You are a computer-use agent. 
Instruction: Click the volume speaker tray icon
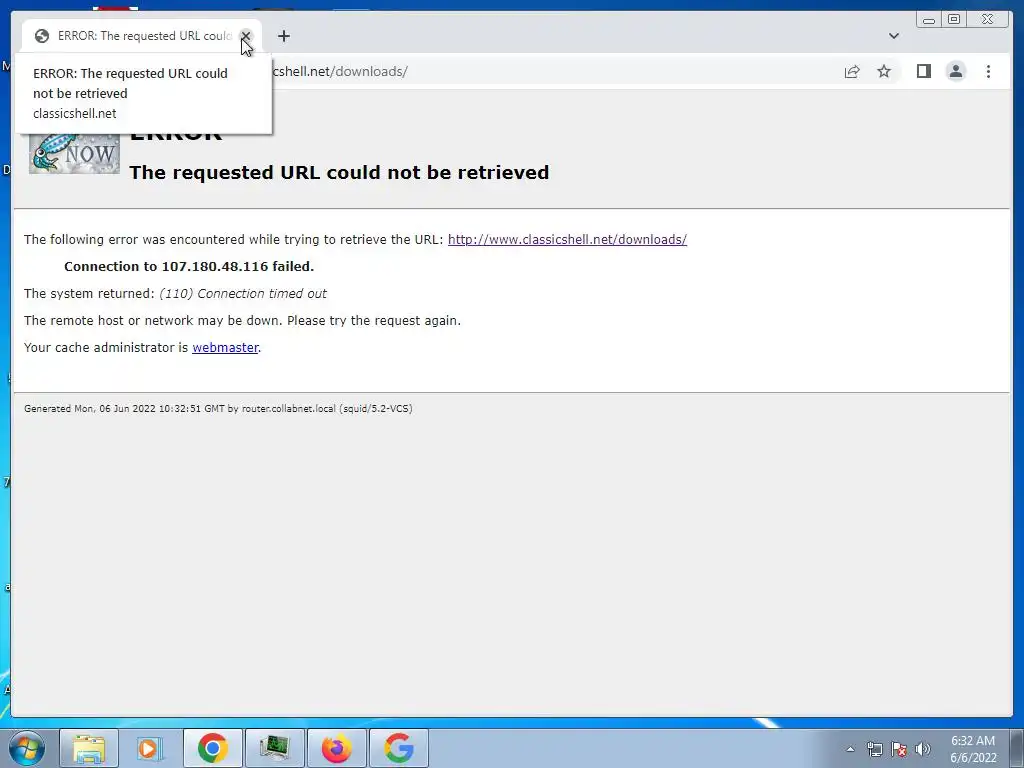923,749
